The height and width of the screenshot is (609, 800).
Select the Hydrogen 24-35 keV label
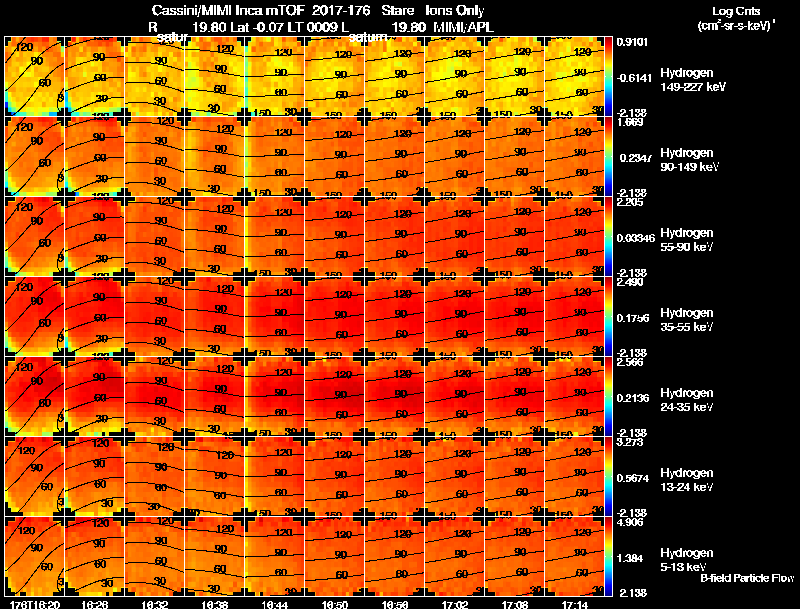pos(687,400)
